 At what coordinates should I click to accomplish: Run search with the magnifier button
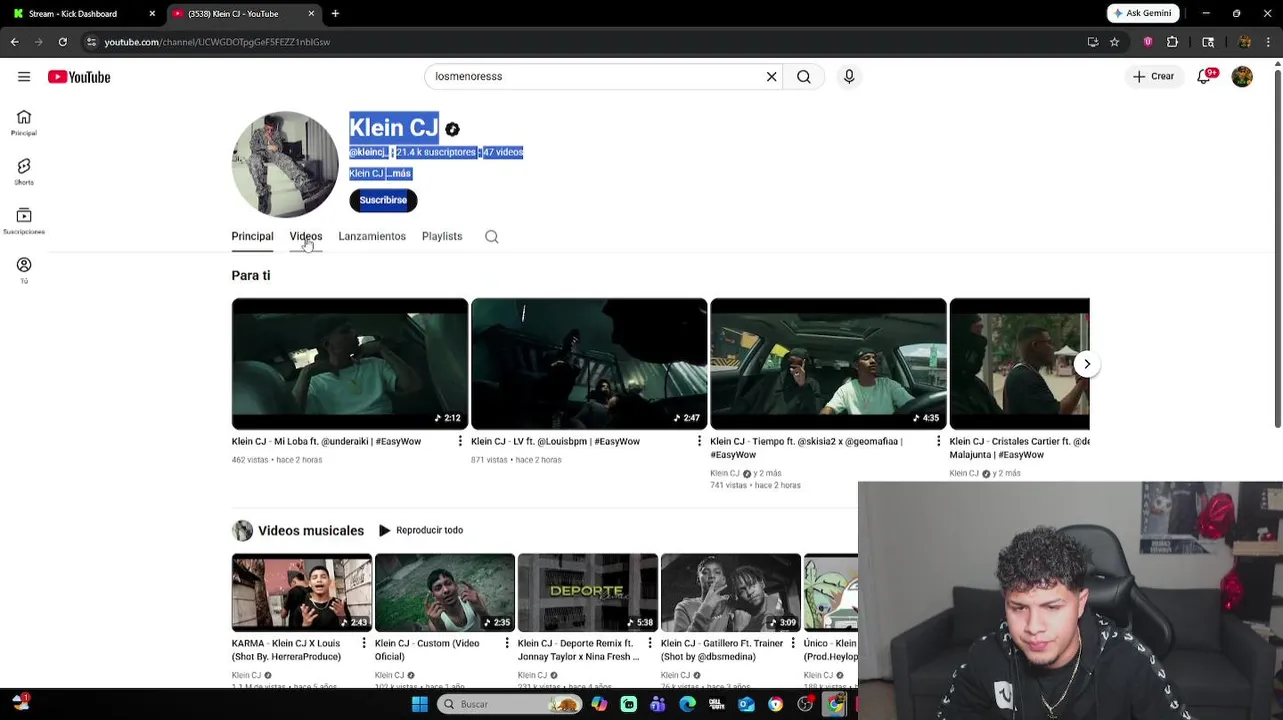pos(804,77)
